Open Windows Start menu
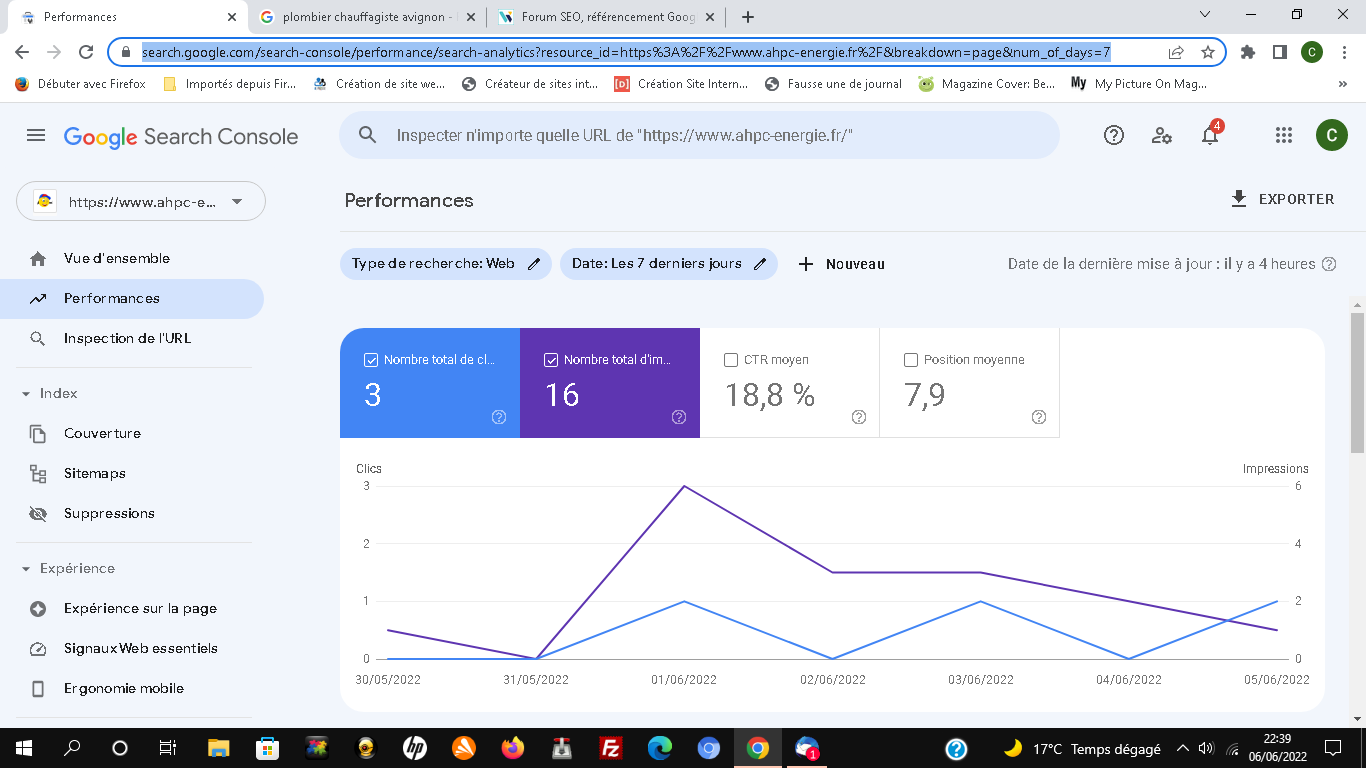This screenshot has height=768, width=1366. [x=23, y=748]
